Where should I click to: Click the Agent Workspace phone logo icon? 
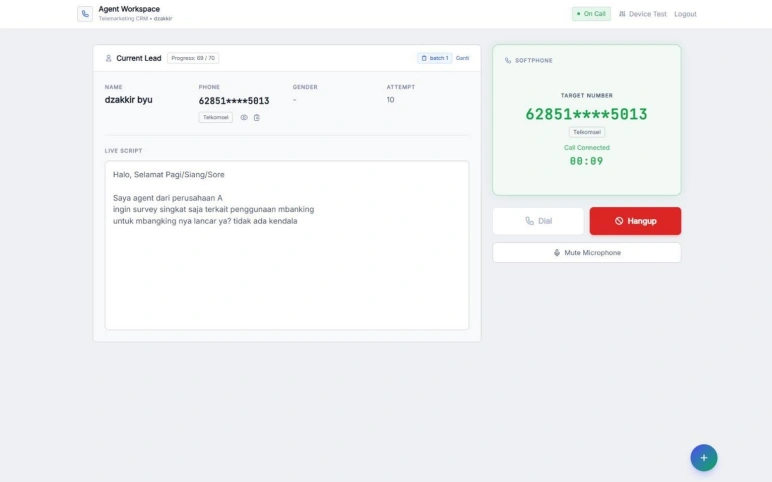[85, 14]
